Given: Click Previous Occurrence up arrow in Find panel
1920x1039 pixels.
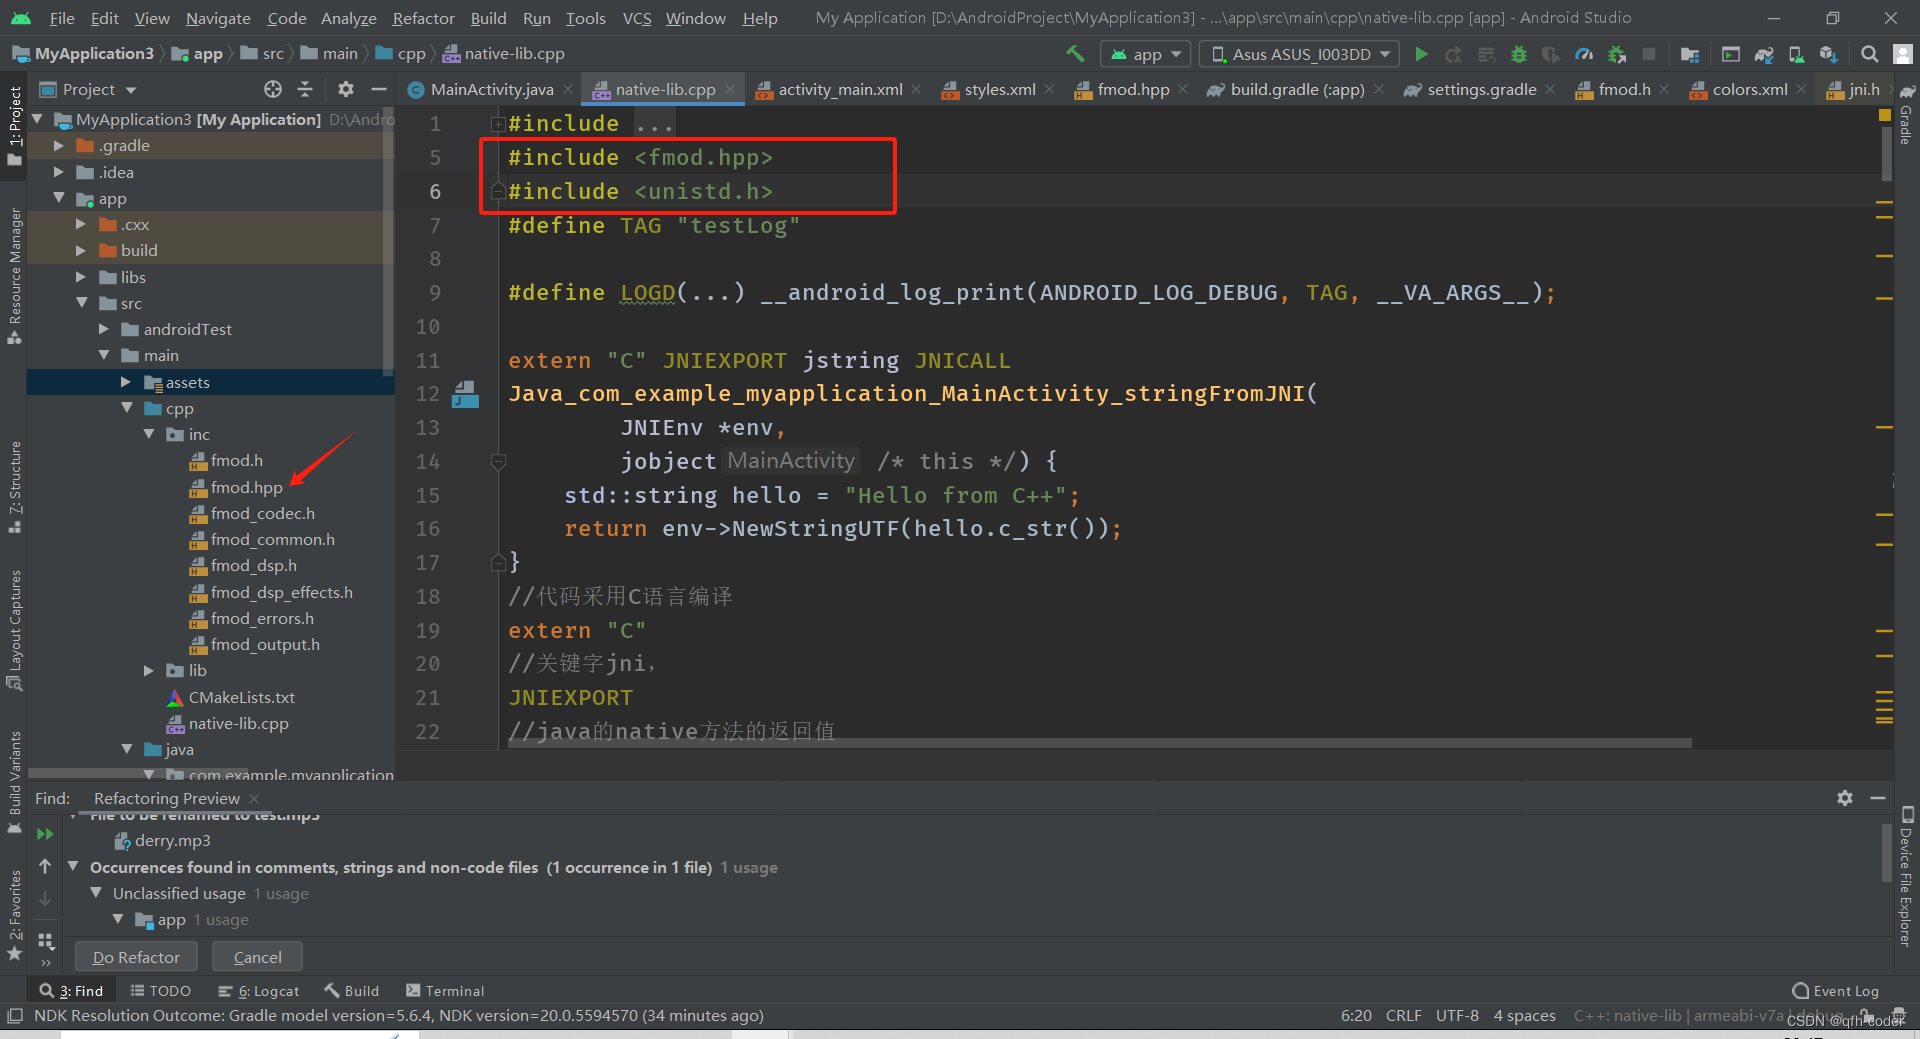Looking at the screenshot, I should tap(45, 866).
